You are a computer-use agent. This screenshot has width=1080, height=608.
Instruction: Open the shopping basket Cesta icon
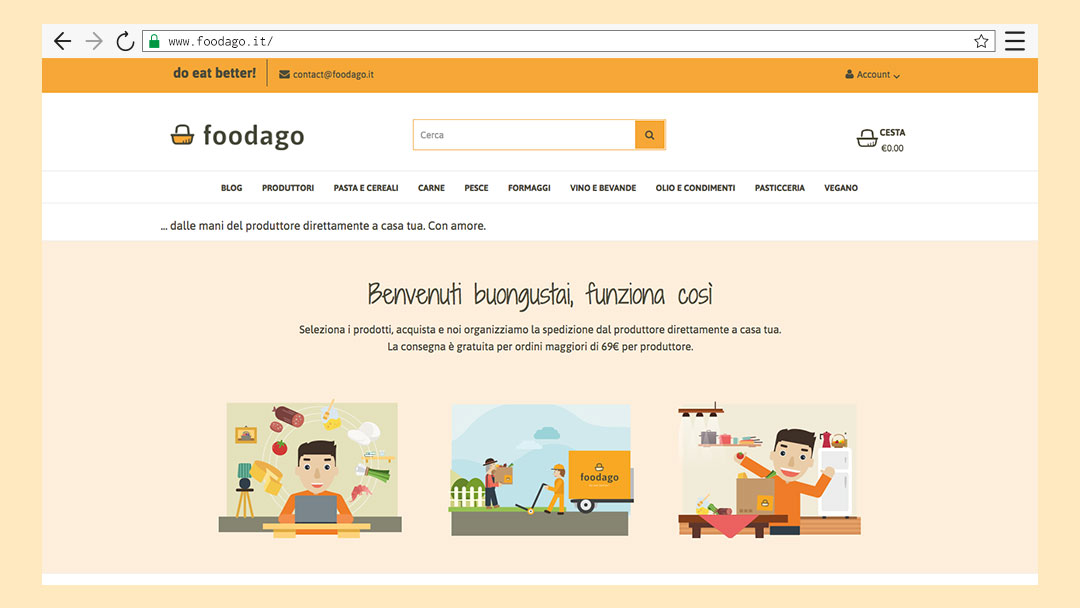click(x=866, y=138)
